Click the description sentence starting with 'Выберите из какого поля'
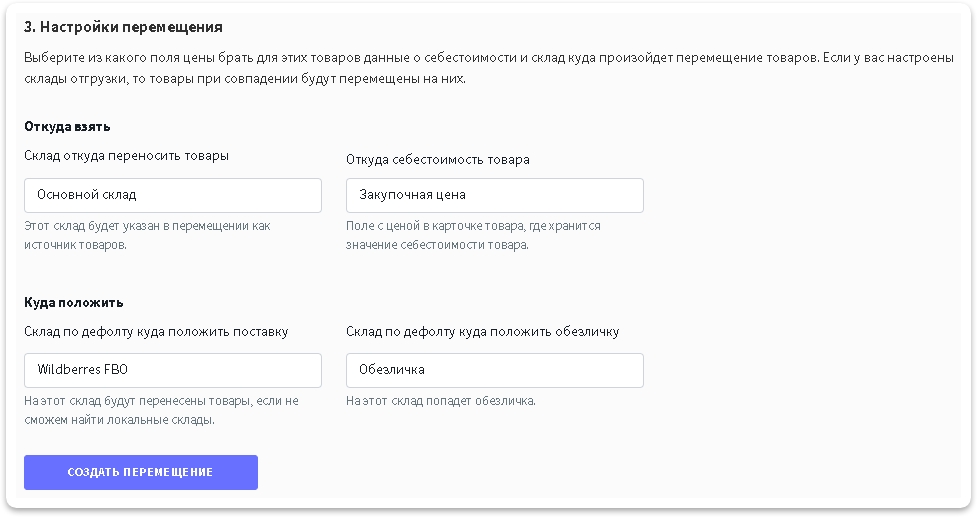The height and width of the screenshot is (517, 977). pyautogui.click(x=400, y=57)
